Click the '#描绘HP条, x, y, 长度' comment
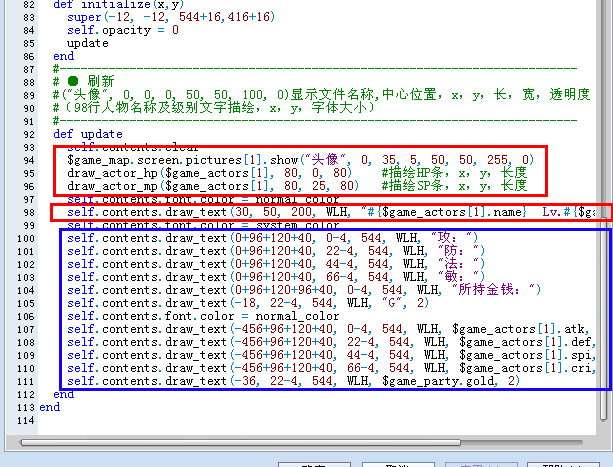 coord(454,173)
